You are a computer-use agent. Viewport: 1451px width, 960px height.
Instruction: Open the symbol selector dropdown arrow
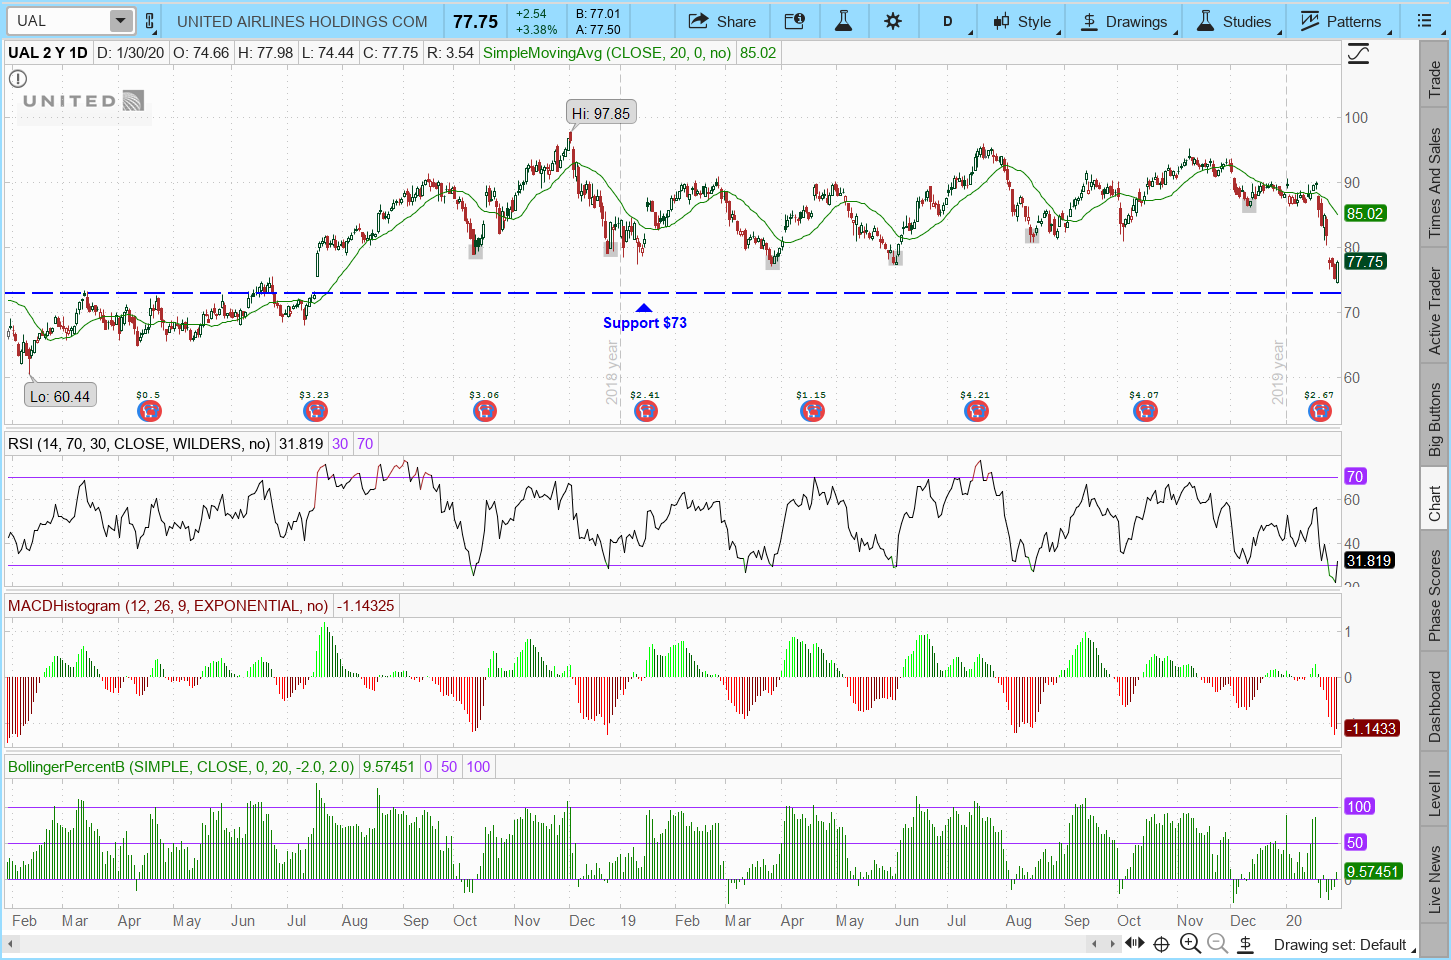pos(120,21)
